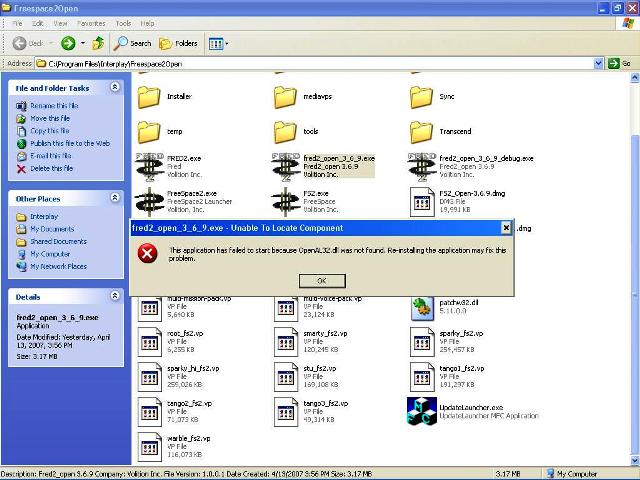Click E-mail this file link
This screenshot has width=640, height=480.
51,156
